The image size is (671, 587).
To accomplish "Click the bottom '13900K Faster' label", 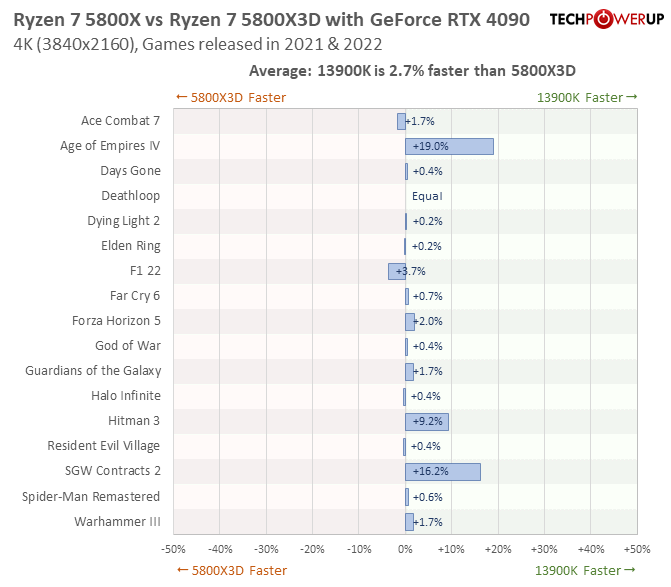I will [585, 570].
